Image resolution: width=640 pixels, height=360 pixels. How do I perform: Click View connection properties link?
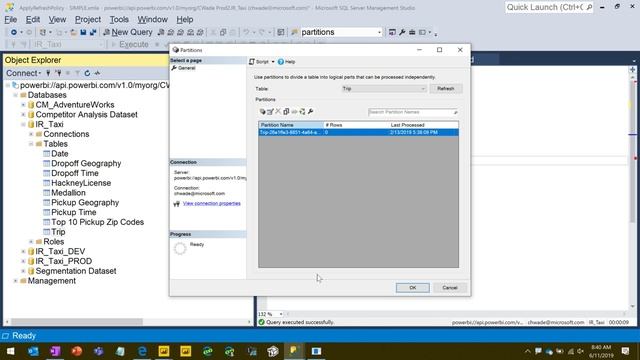[211, 203]
